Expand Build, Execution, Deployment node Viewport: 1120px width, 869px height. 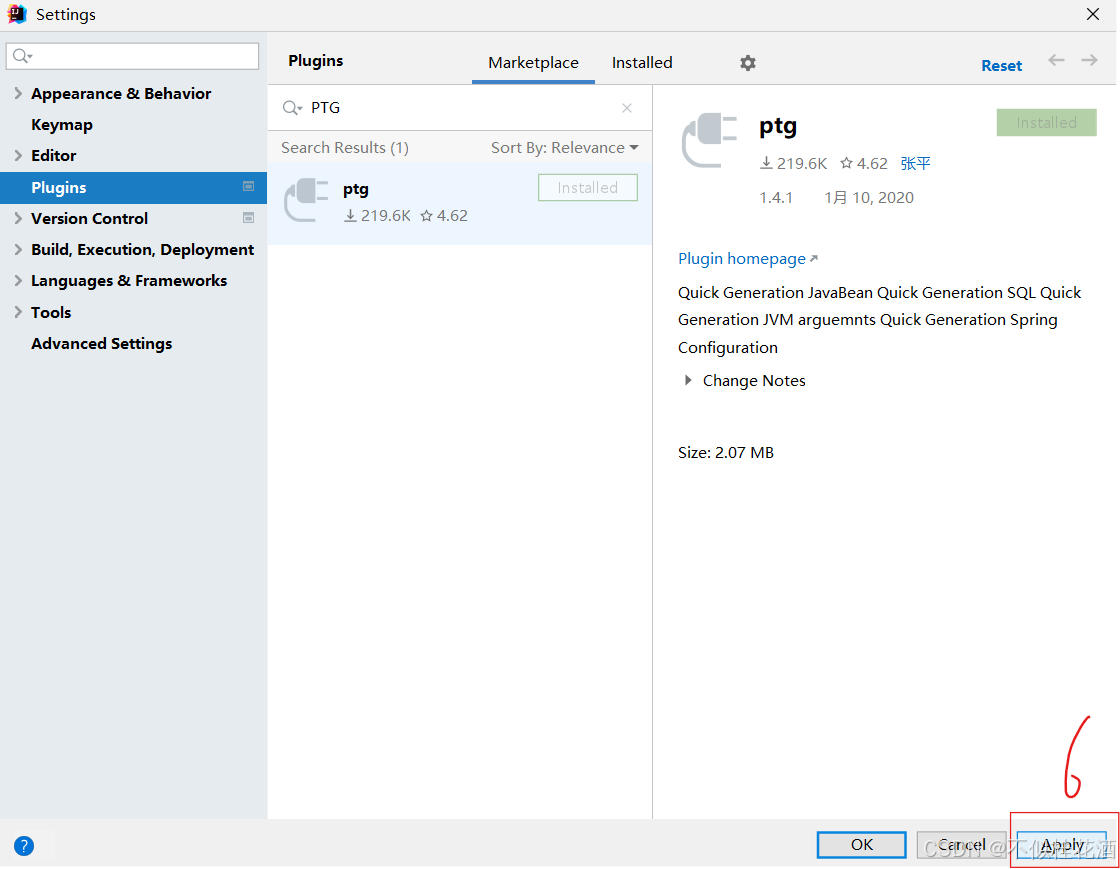(x=18, y=249)
